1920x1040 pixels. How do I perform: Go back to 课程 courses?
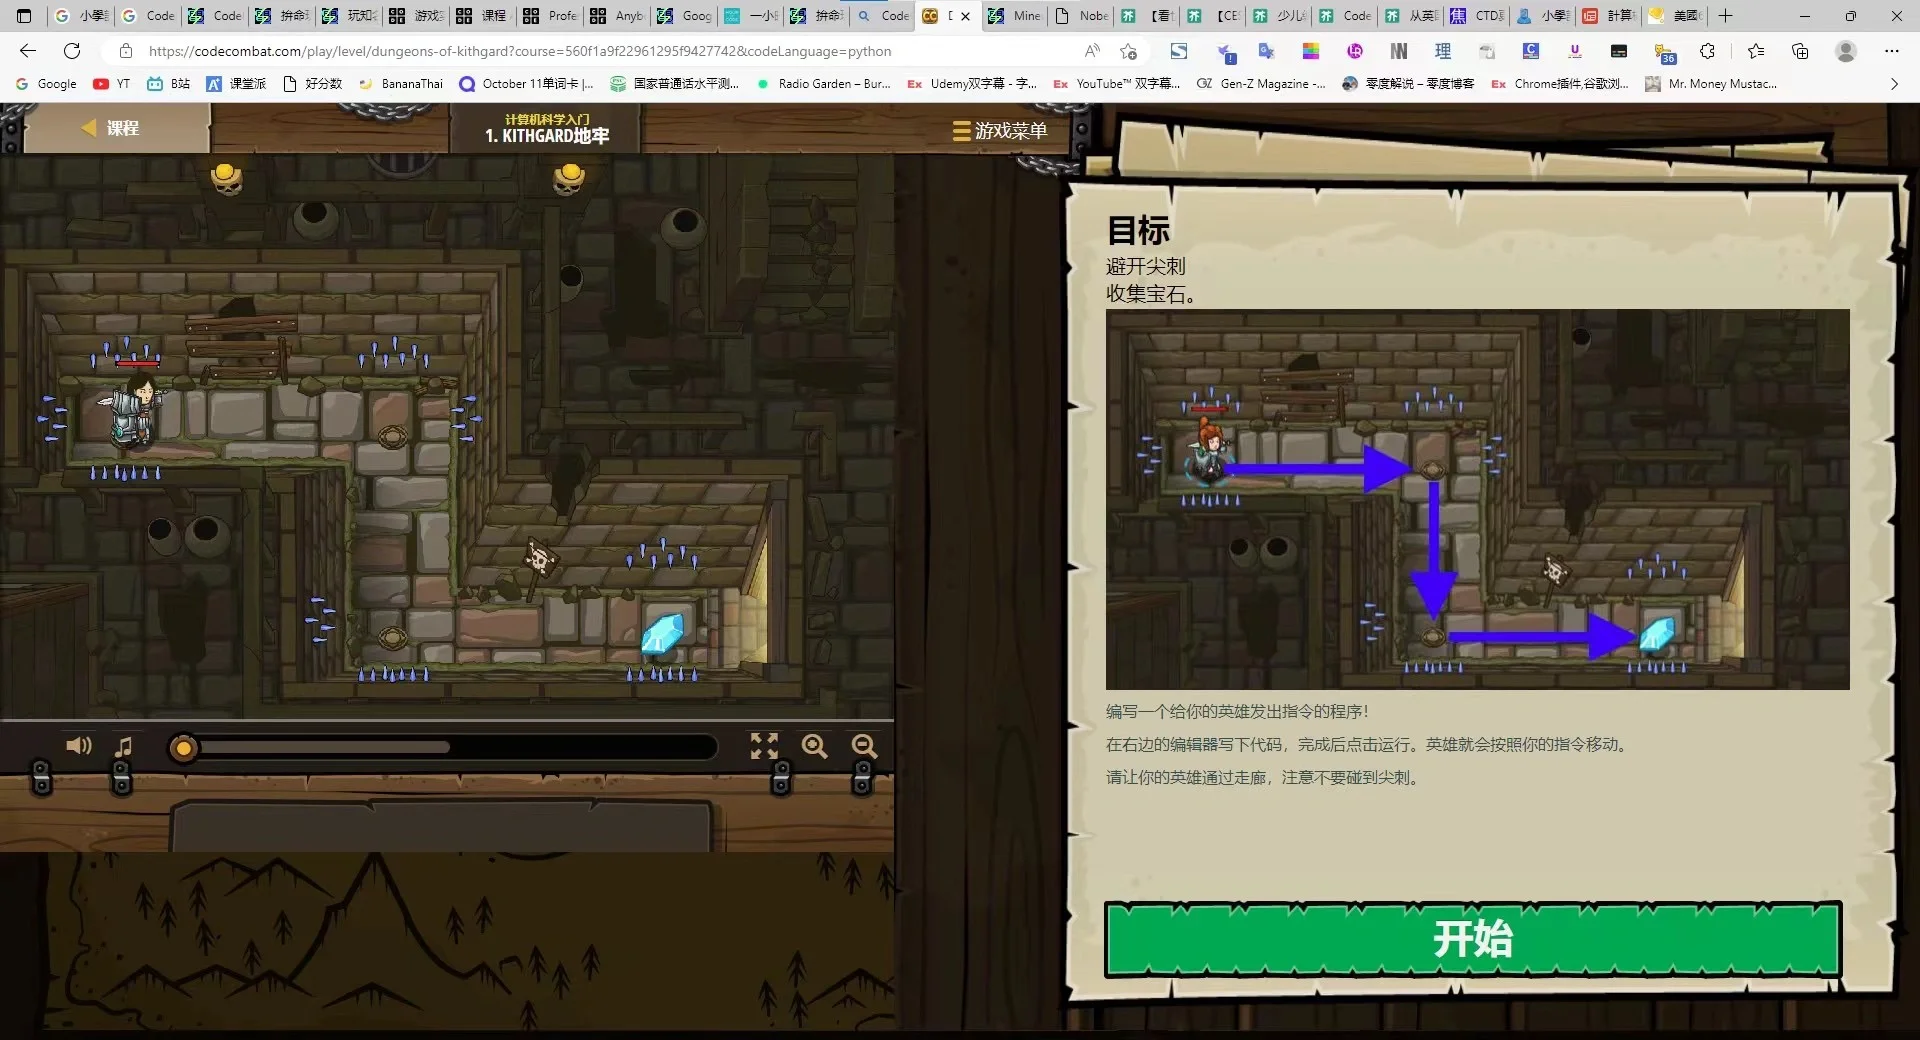111,128
